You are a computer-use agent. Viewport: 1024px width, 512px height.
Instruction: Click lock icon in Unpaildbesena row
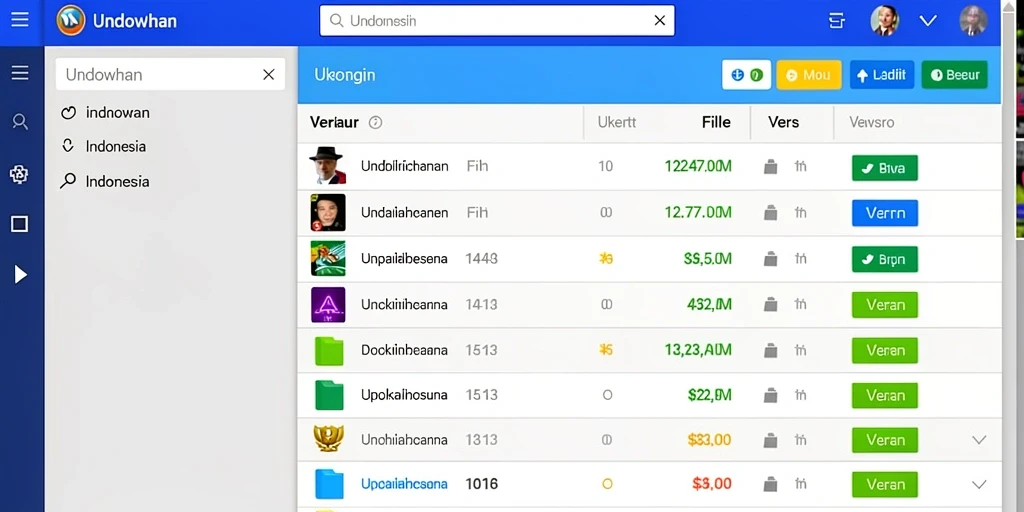771,259
